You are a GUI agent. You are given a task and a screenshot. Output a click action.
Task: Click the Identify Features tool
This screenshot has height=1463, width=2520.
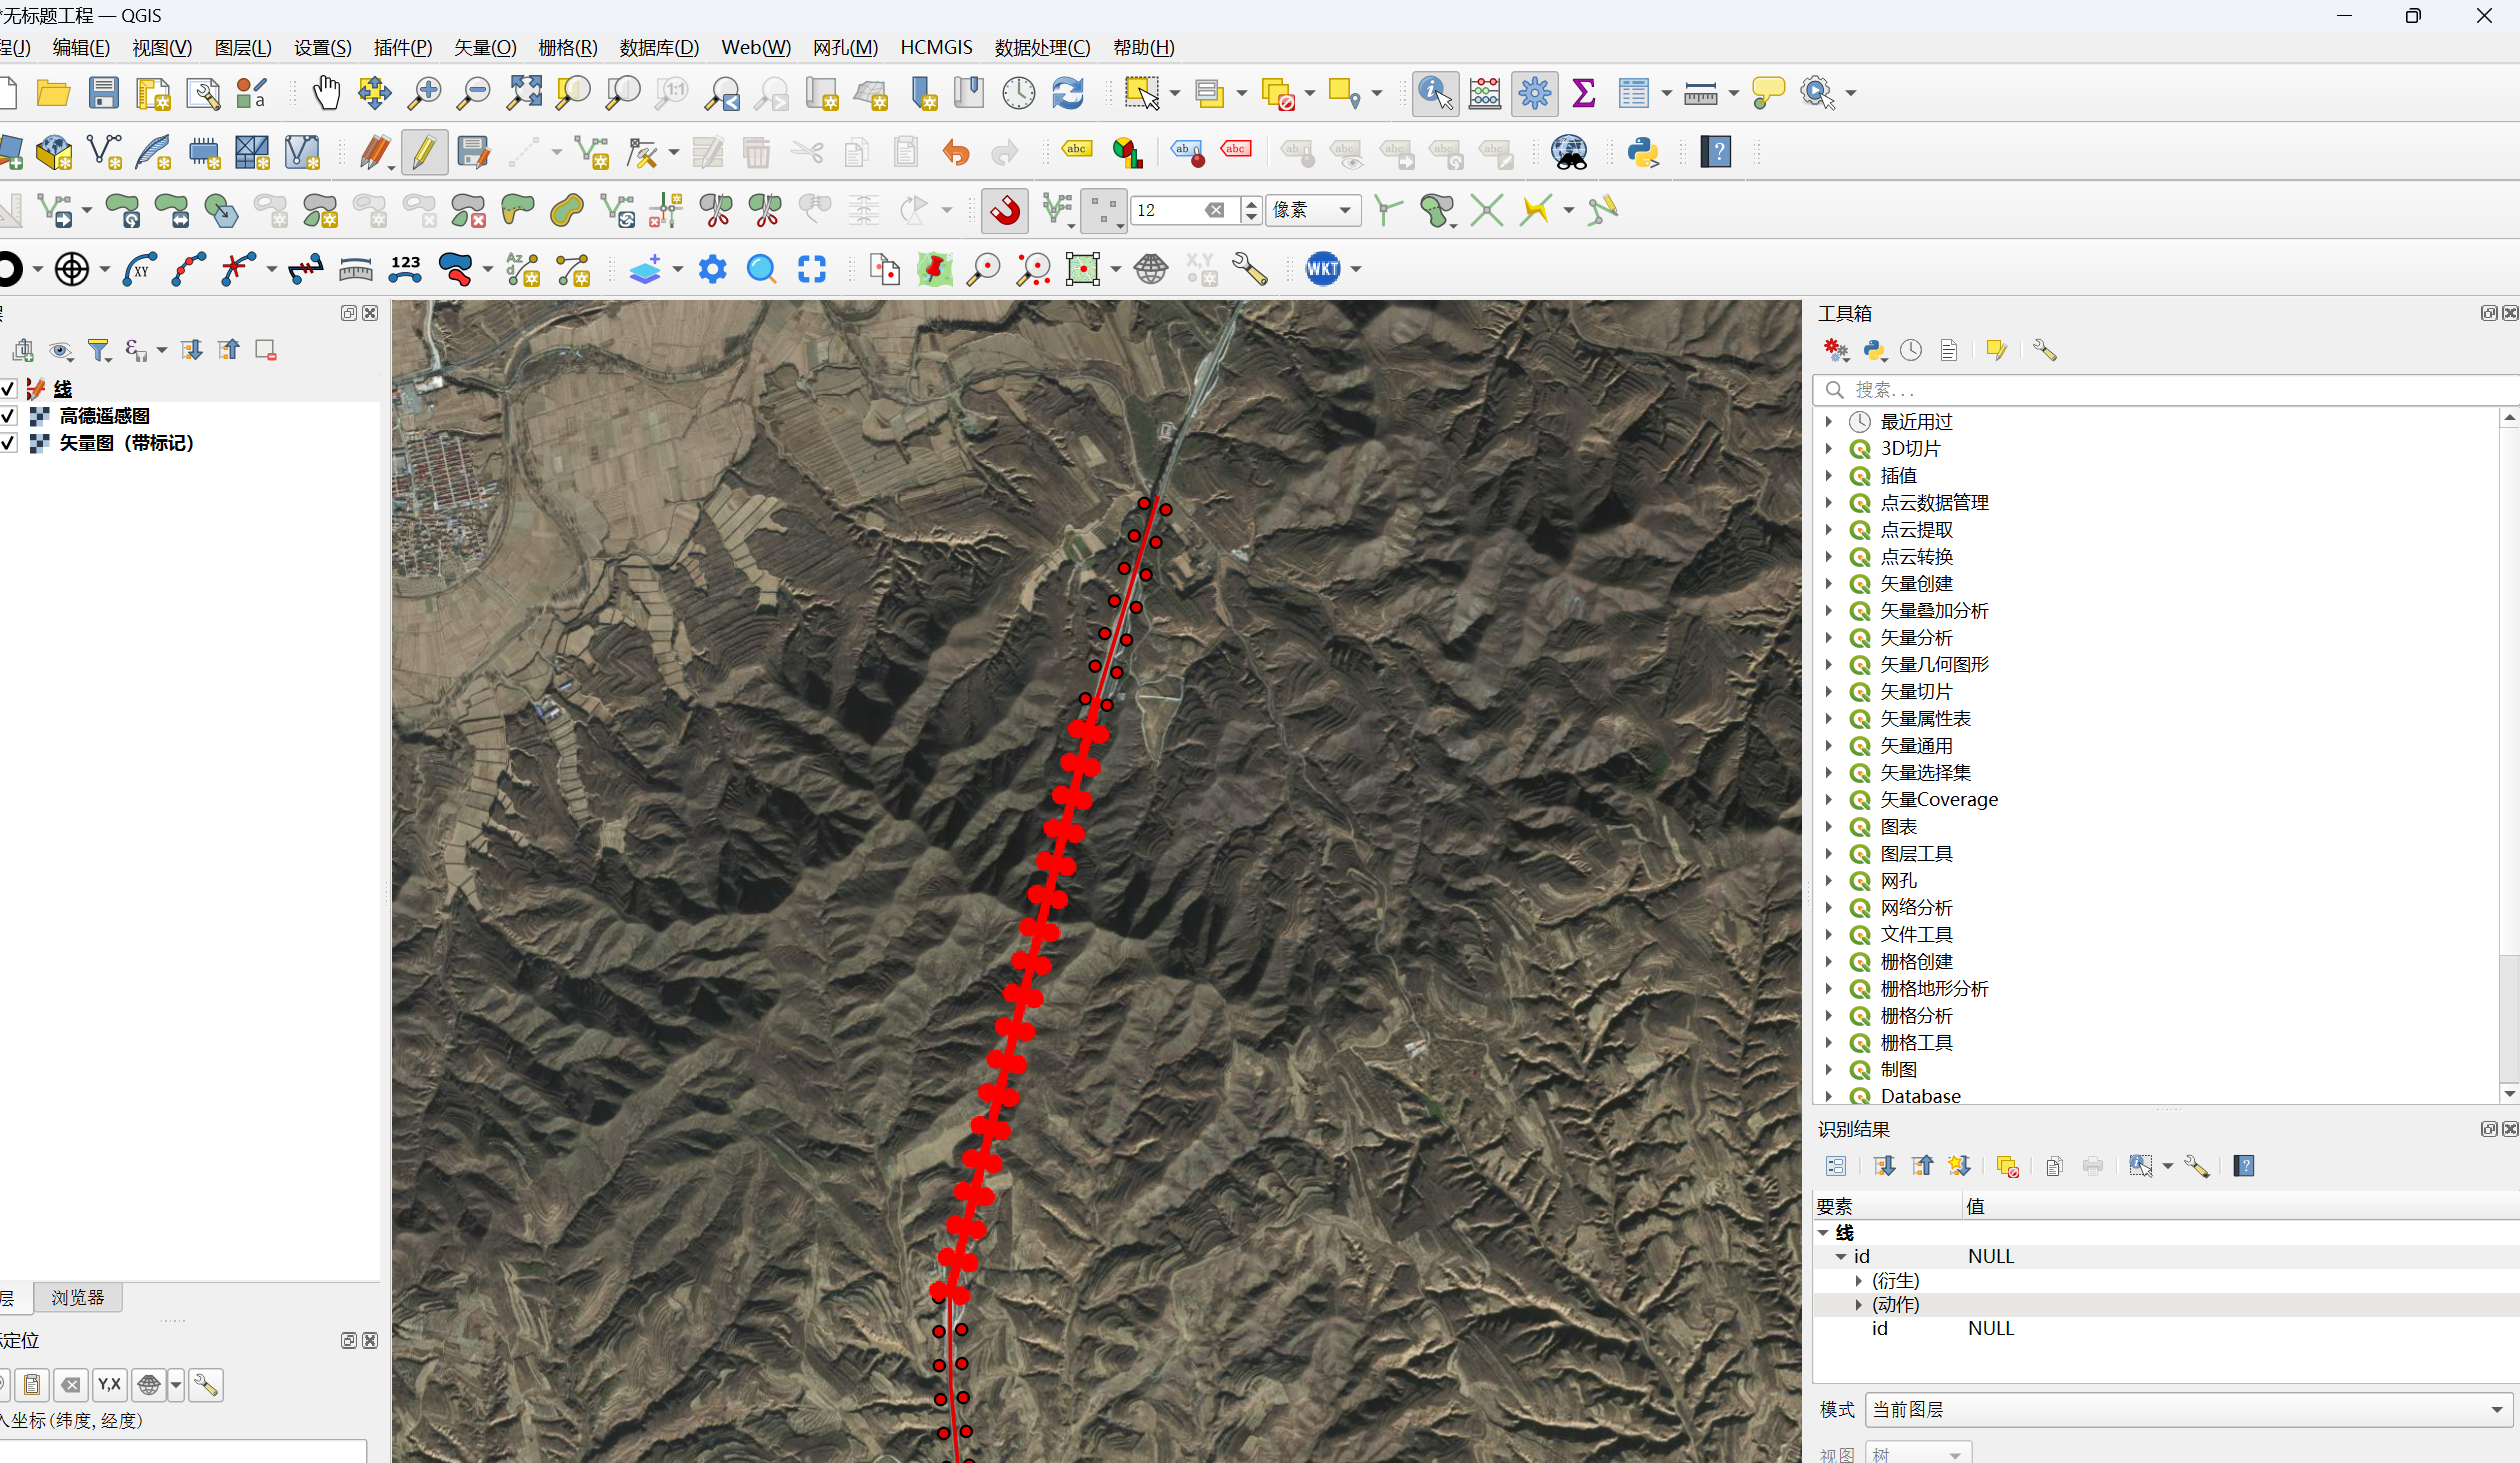click(x=1434, y=93)
